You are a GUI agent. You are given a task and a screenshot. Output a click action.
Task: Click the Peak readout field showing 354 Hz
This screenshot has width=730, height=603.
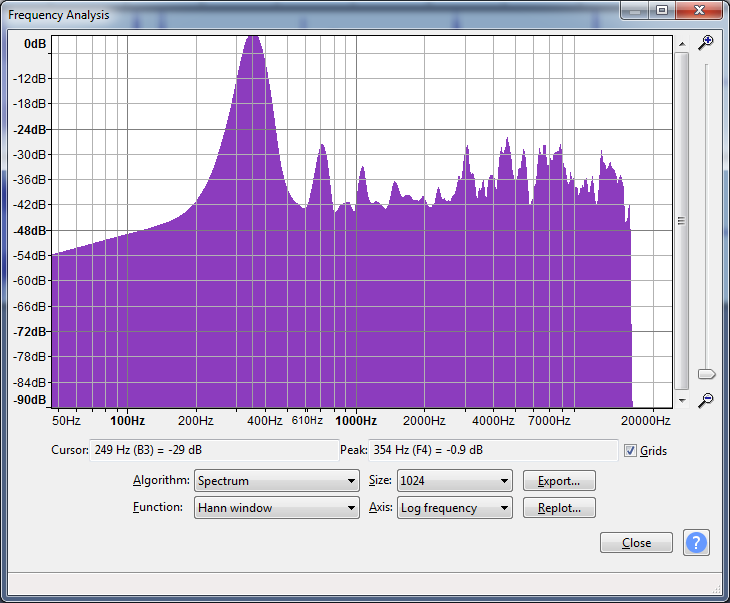pos(494,450)
